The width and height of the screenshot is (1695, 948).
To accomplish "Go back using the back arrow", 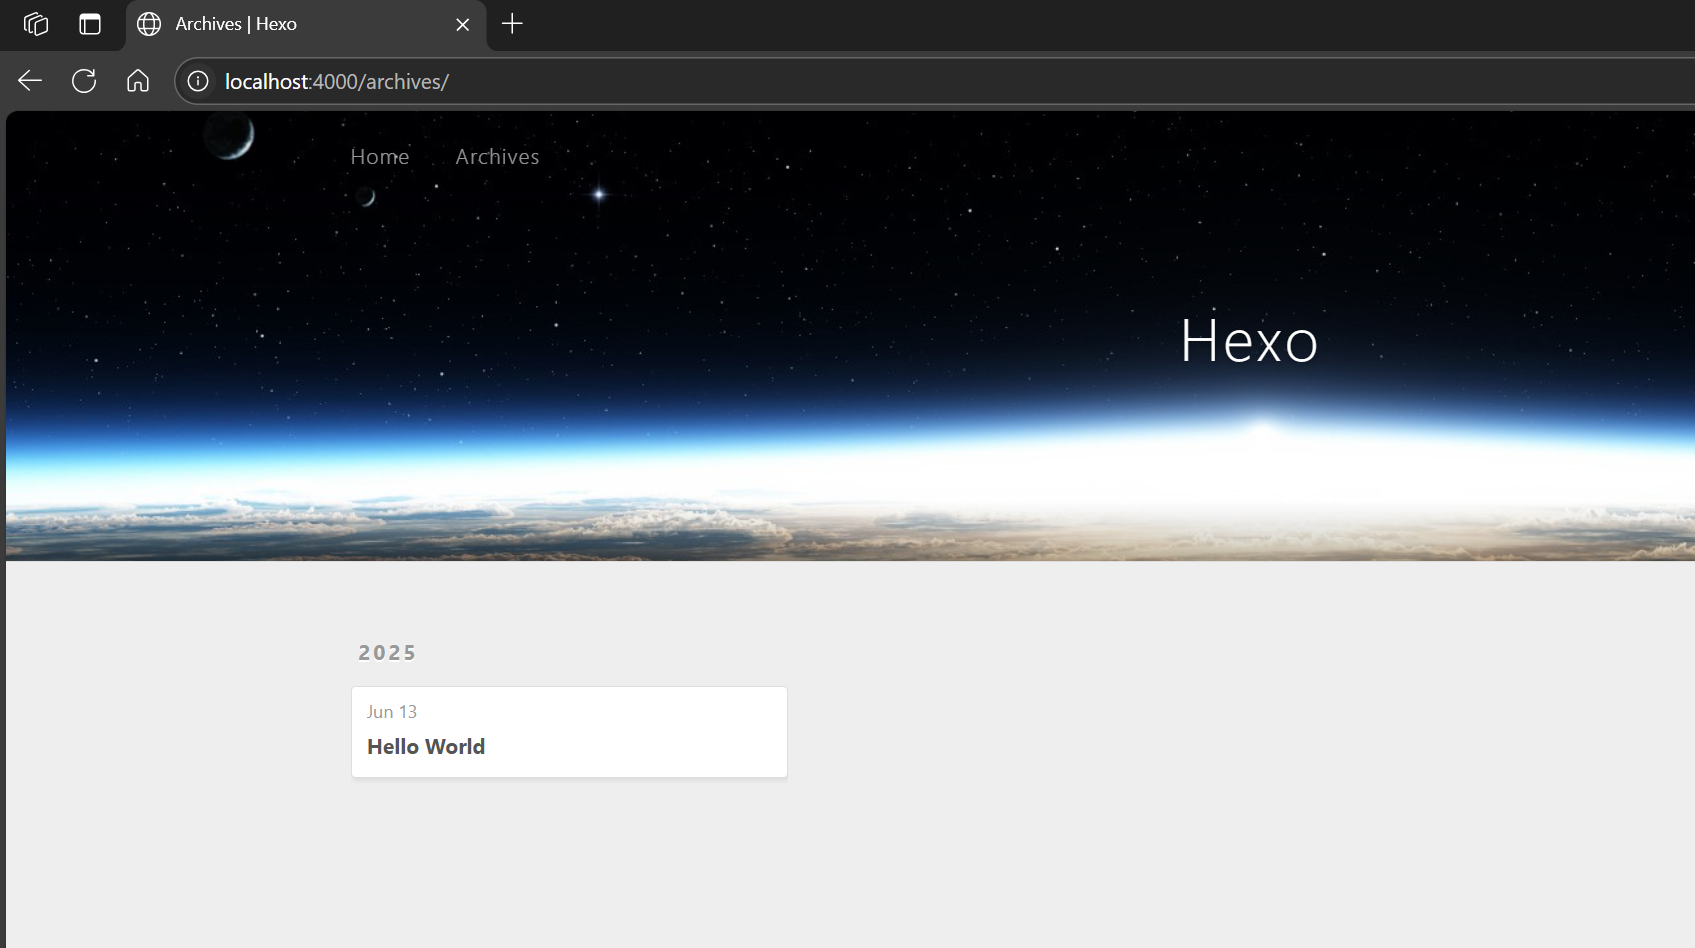I will (x=30, y=81).
